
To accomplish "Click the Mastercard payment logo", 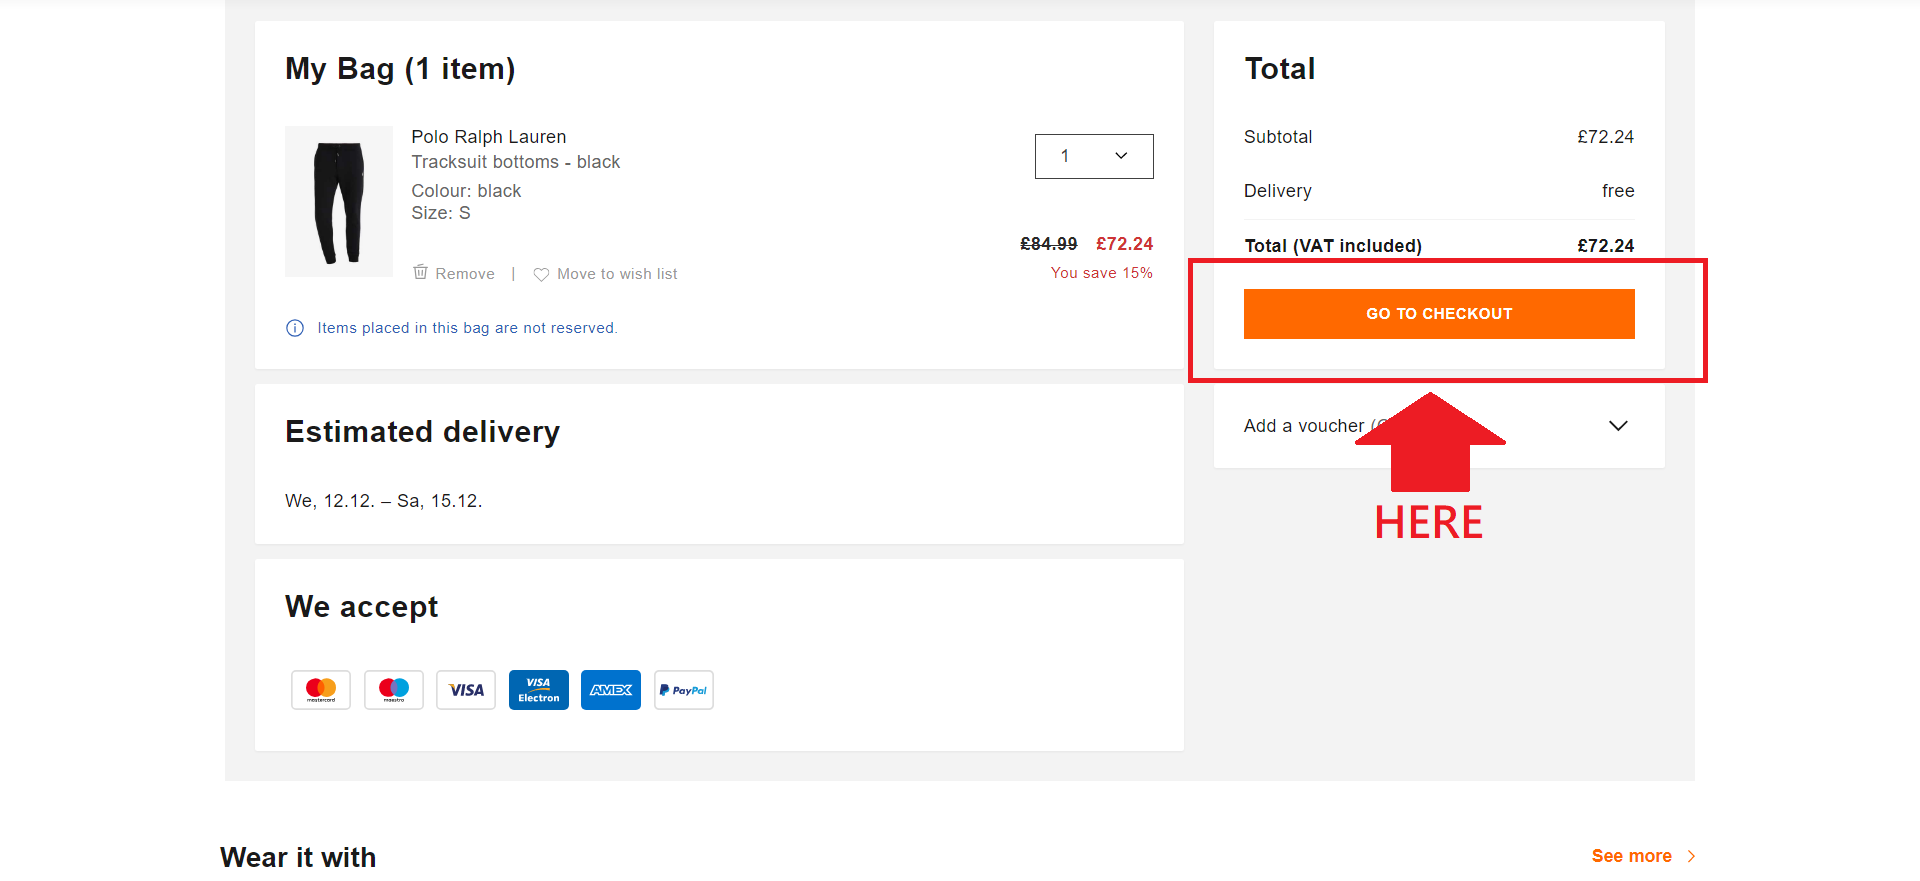I will coord(321,690).
